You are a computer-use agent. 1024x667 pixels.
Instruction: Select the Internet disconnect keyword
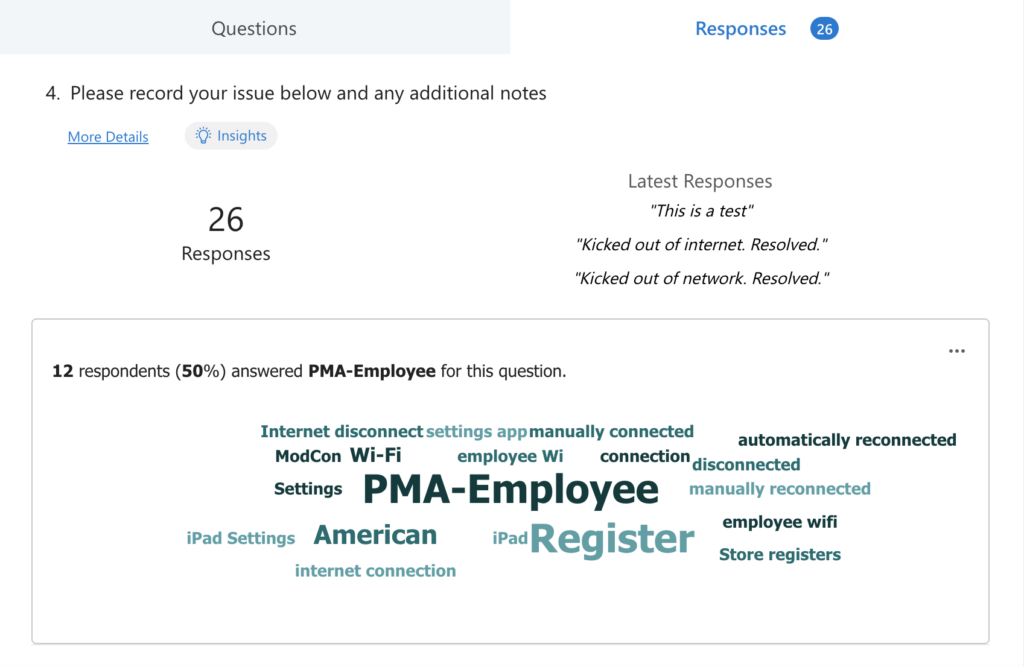(341, 432)
